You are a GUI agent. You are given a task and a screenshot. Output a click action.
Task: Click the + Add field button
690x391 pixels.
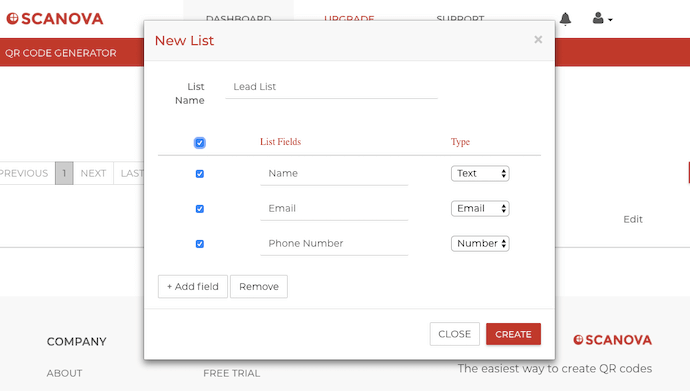click(193, 286)
